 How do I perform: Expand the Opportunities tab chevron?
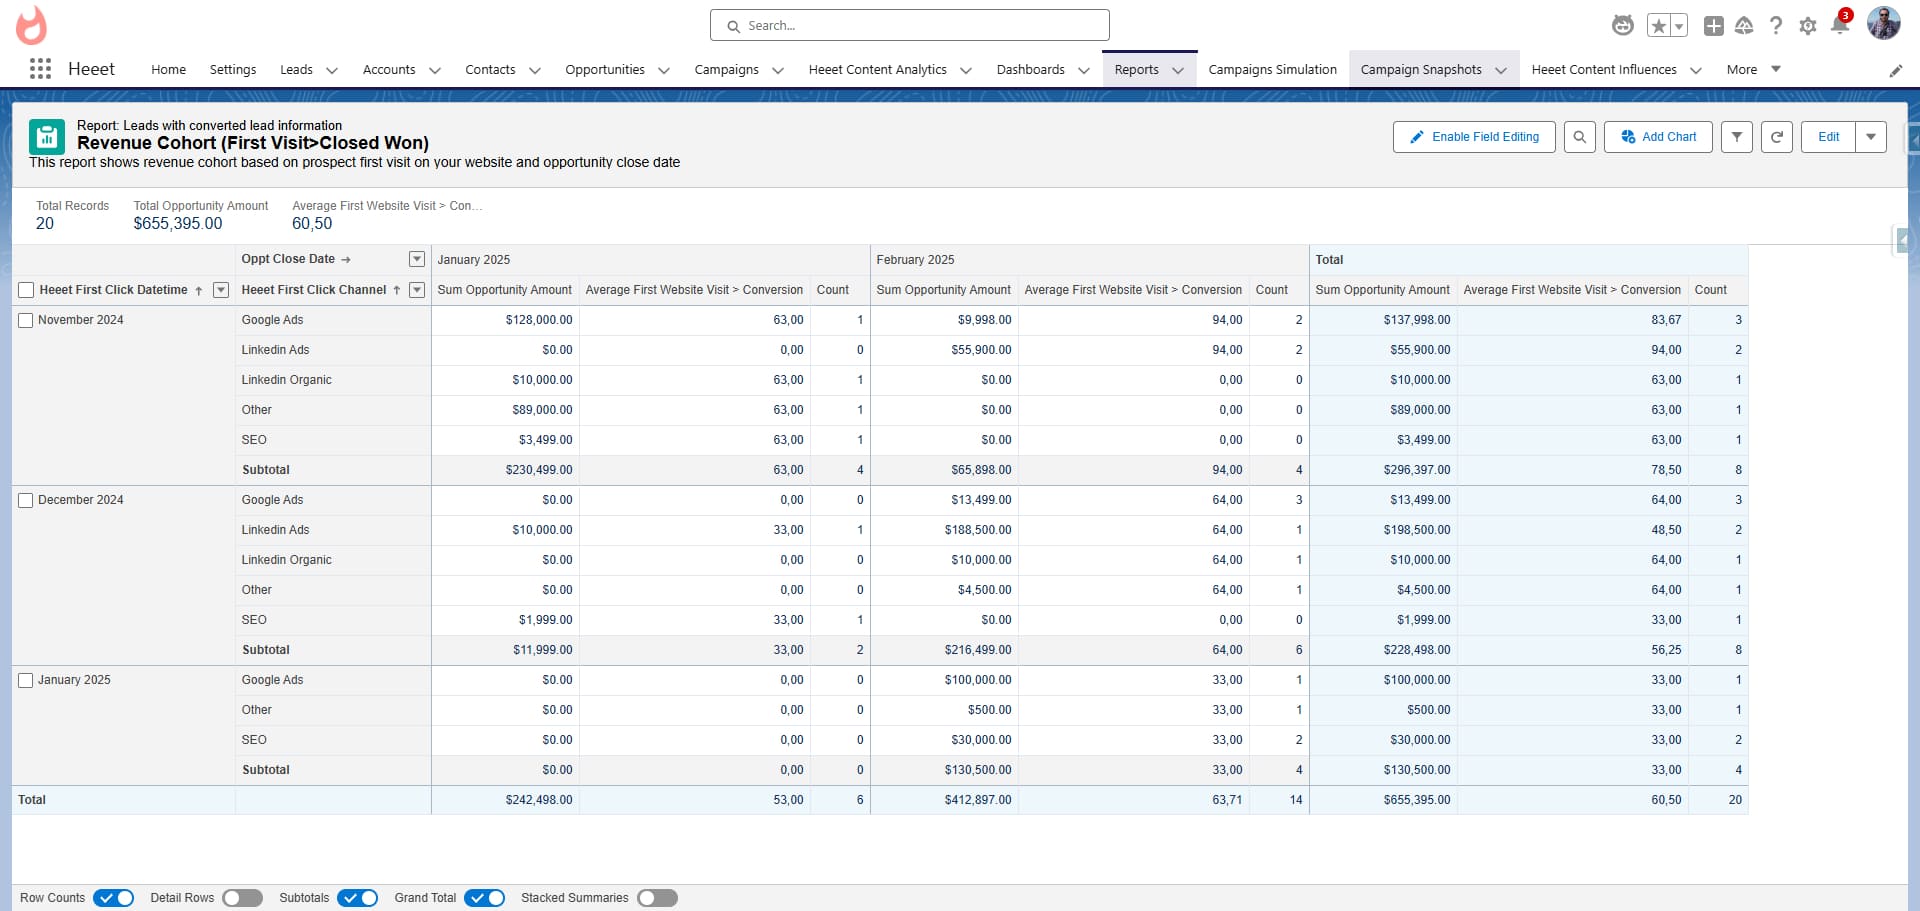[x=663, y=70]
